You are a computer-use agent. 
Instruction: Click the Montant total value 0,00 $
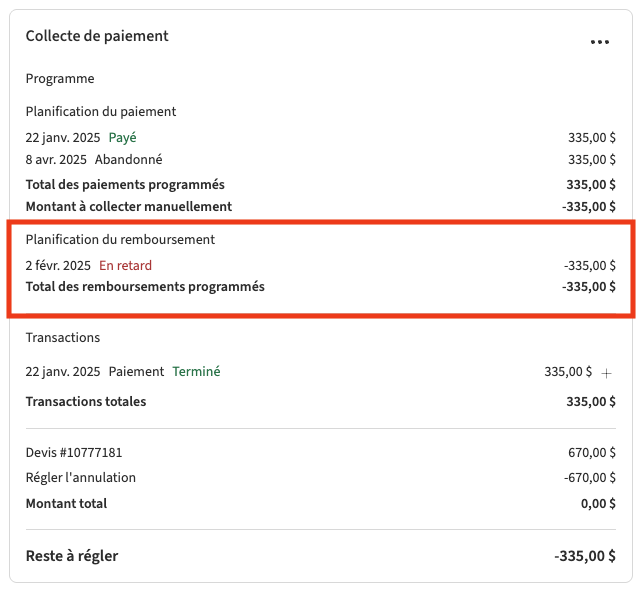coord(598,503)
